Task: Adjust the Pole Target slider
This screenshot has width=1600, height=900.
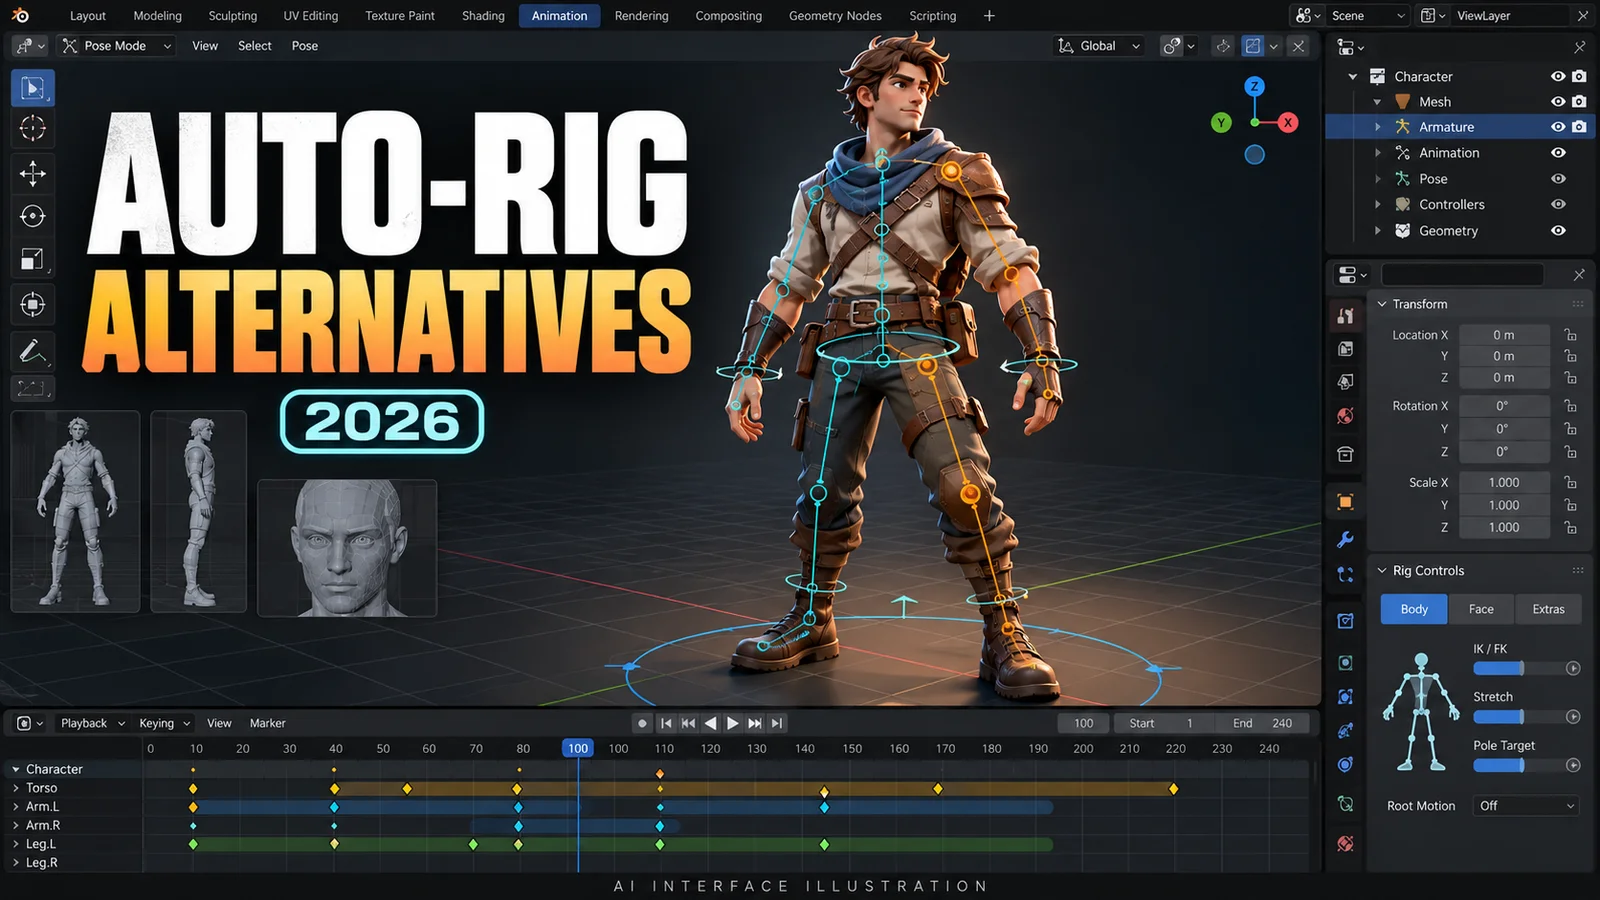Action: (1517, 765)
